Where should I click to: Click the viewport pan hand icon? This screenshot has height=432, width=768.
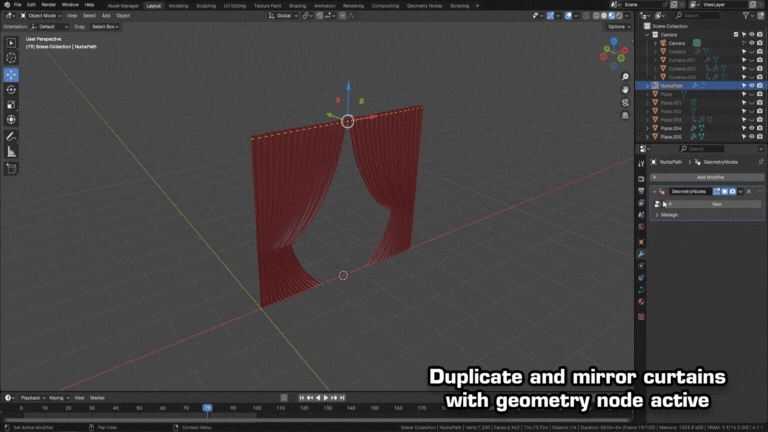625,90
